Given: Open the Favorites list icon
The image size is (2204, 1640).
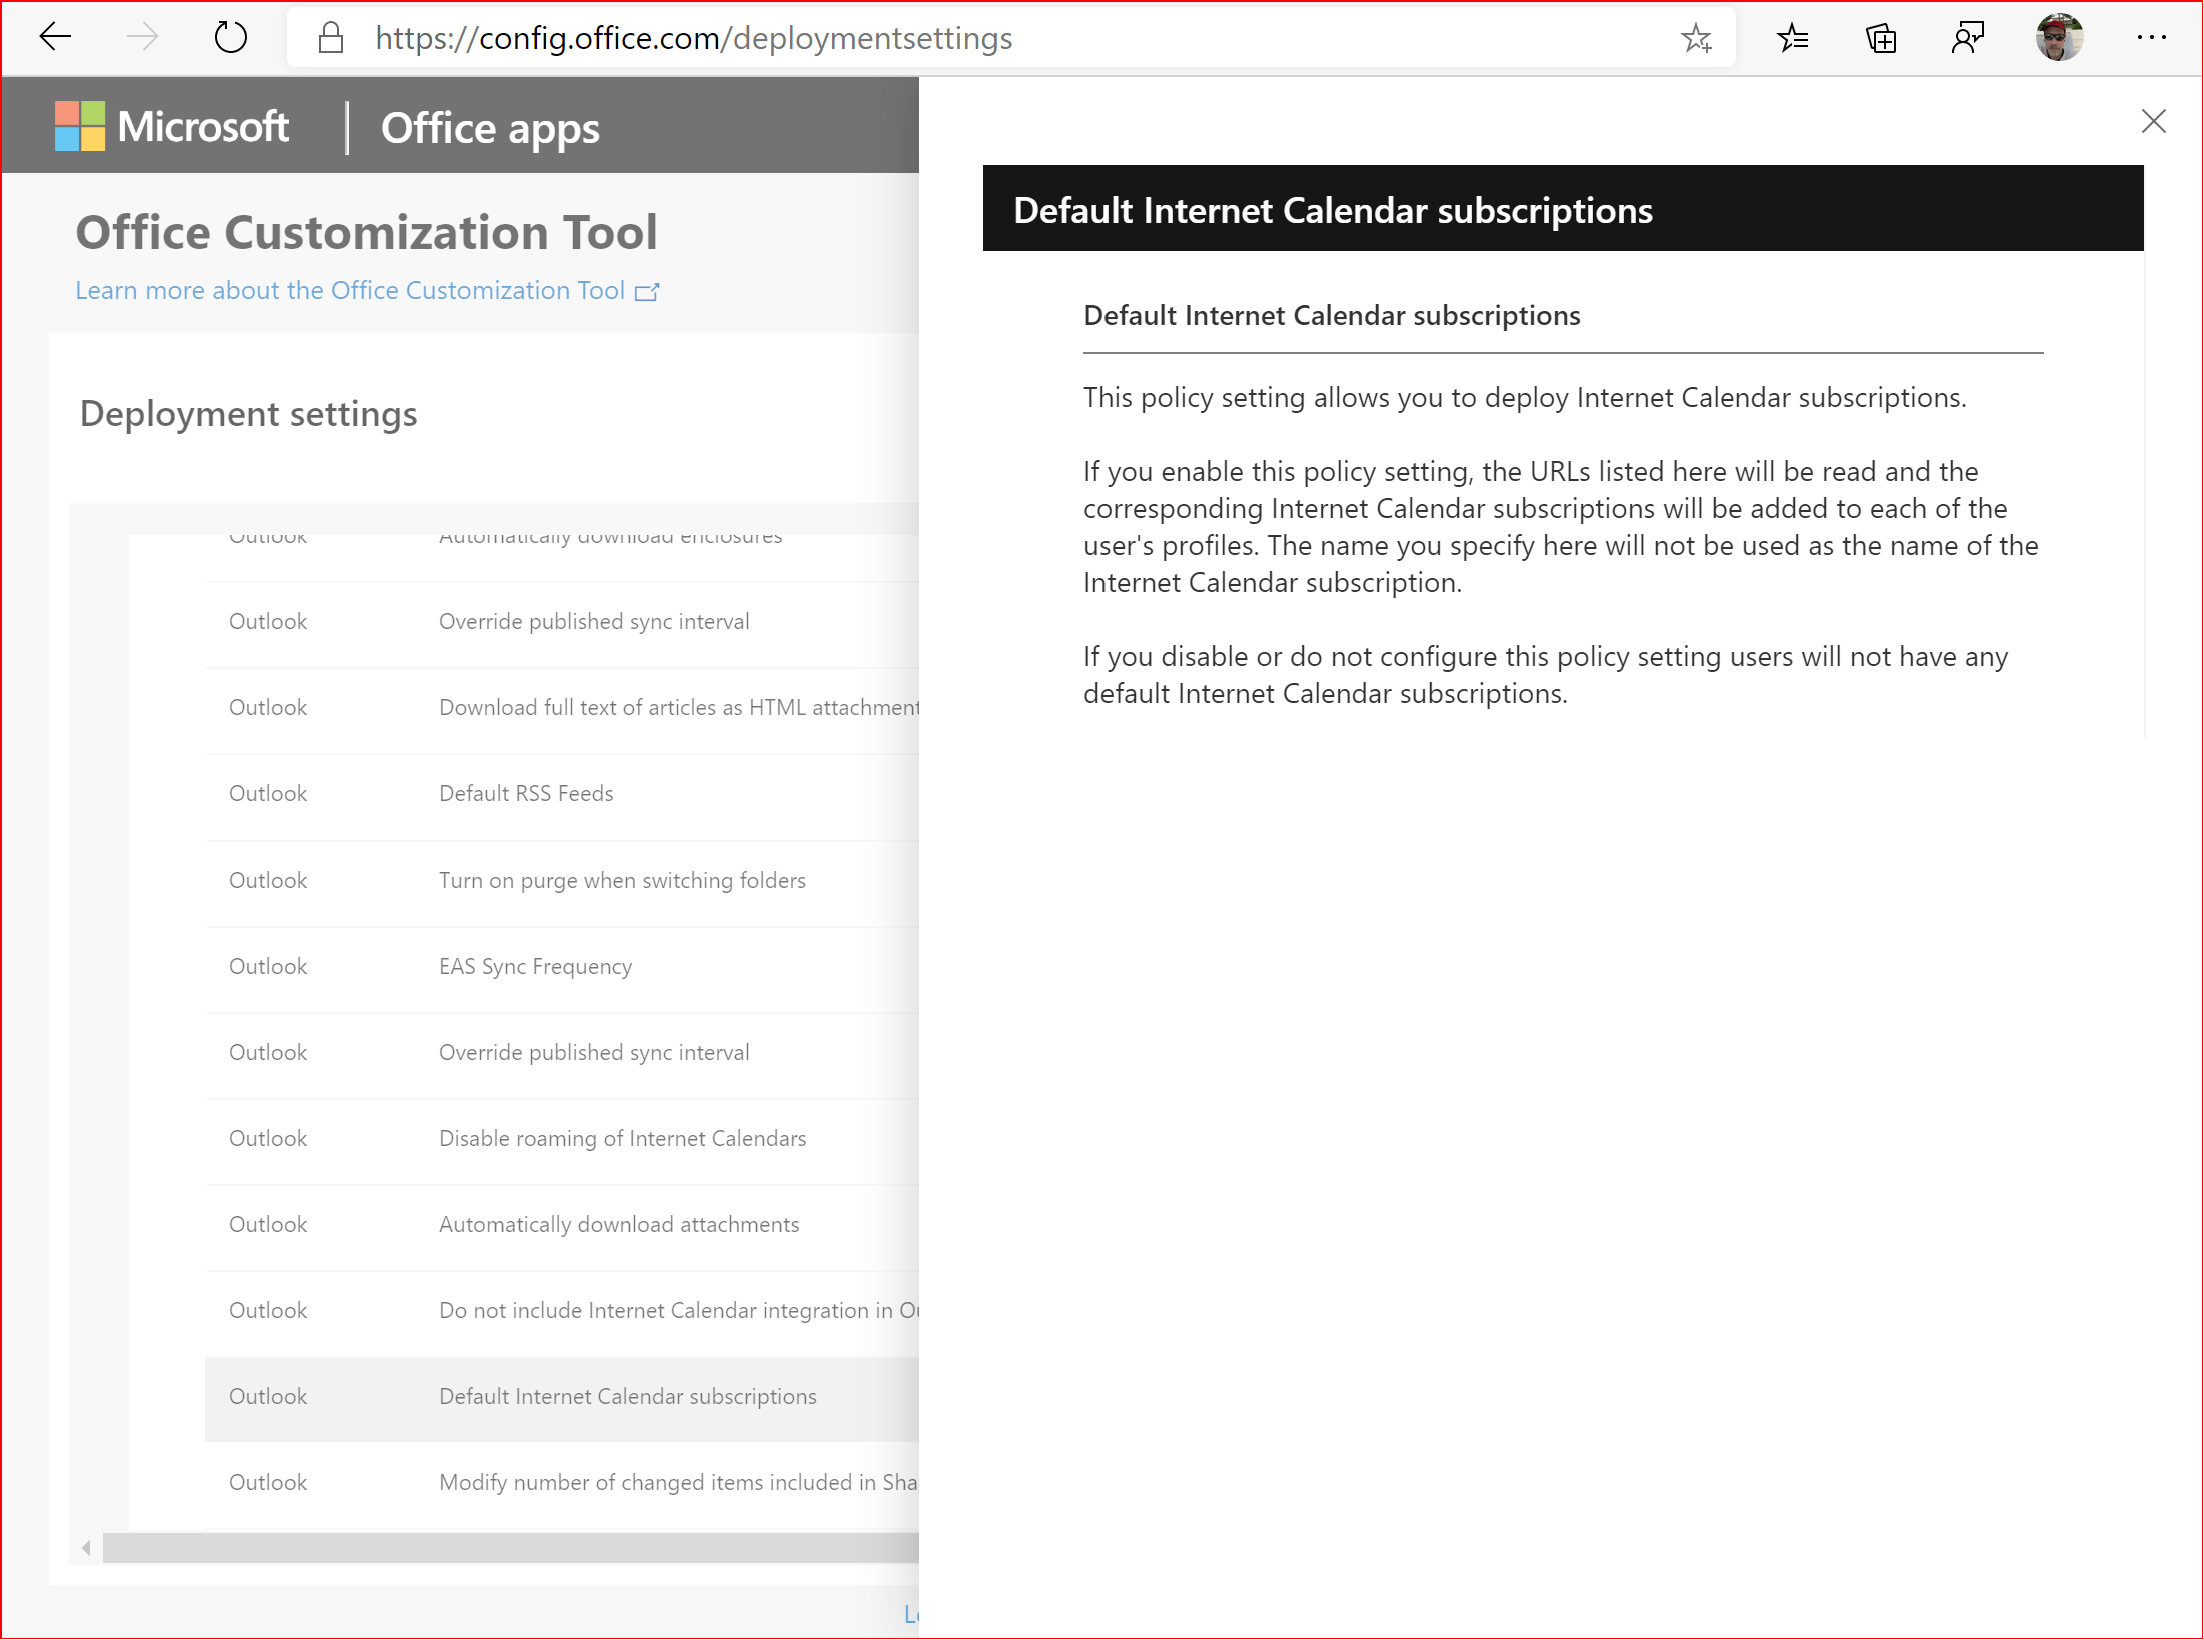Looking at the screenshot, I should click(1793, 37).
